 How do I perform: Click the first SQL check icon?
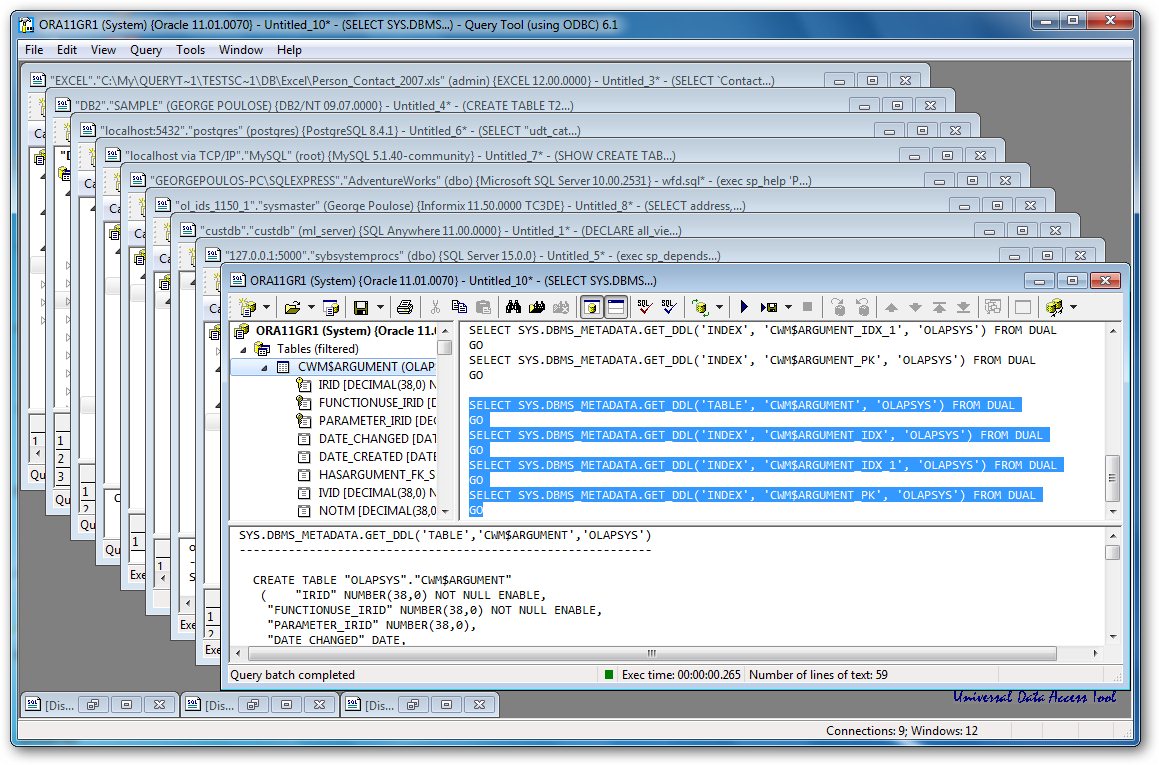coord(645,307)
